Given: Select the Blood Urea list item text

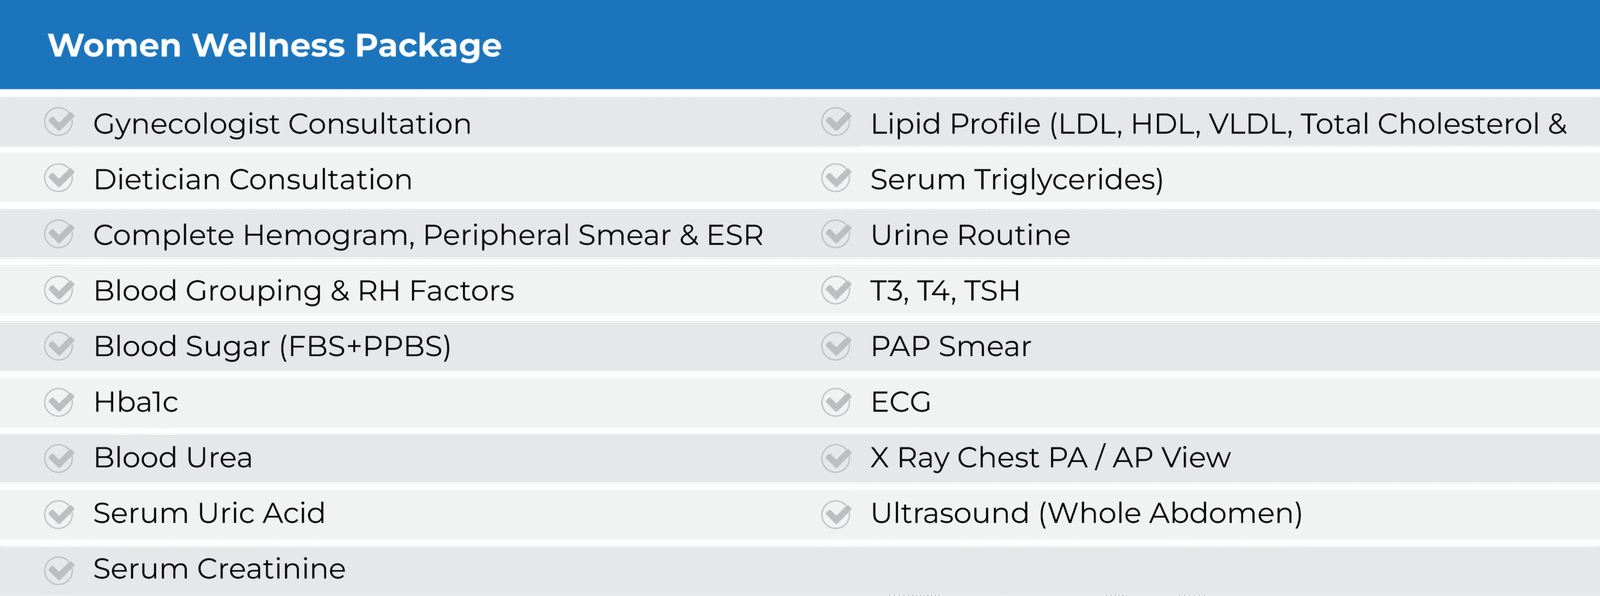Looking at the screenshot, I should click(173, 457).
